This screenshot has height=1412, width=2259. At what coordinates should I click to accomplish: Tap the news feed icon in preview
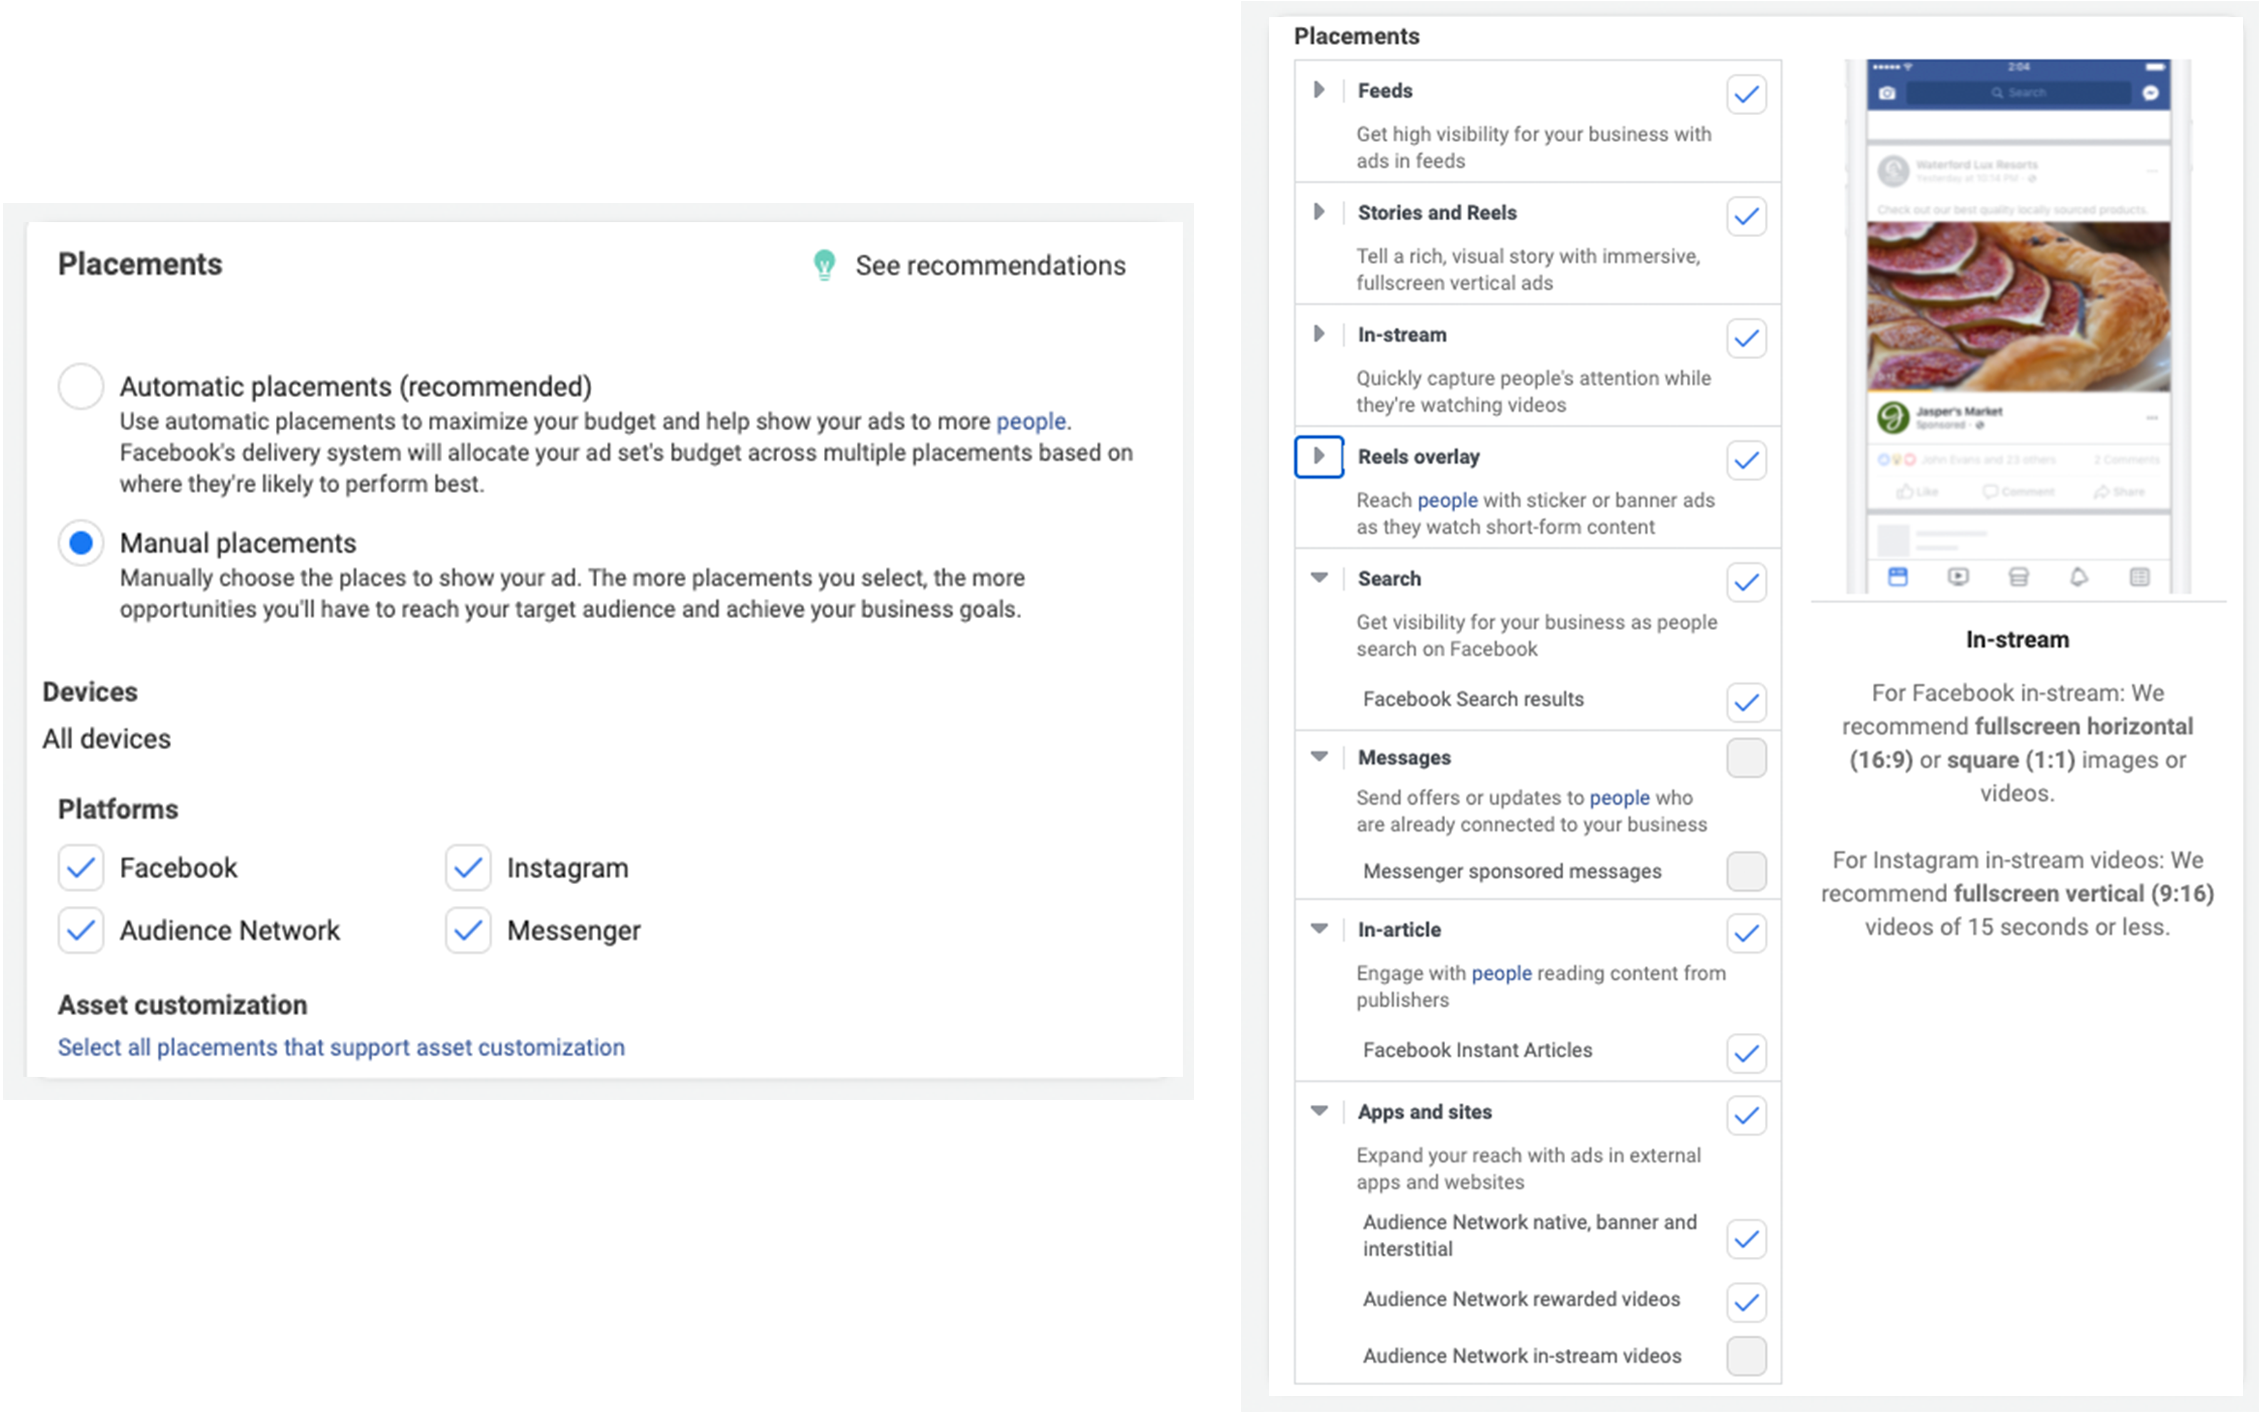[x=1897, y=577]
